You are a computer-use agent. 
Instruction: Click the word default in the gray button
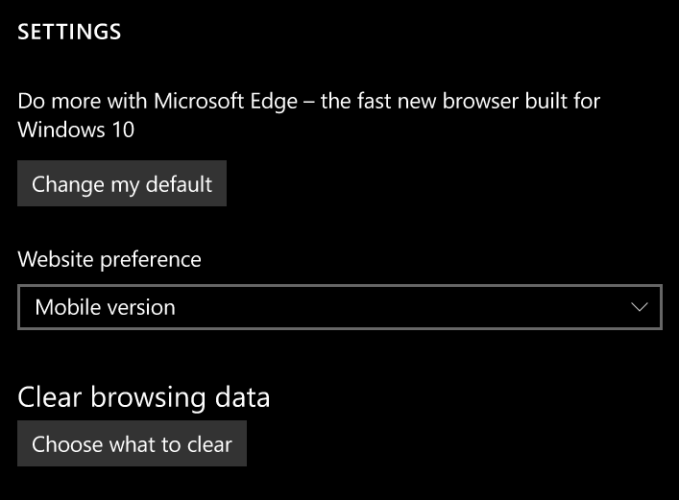click(179, 184)
